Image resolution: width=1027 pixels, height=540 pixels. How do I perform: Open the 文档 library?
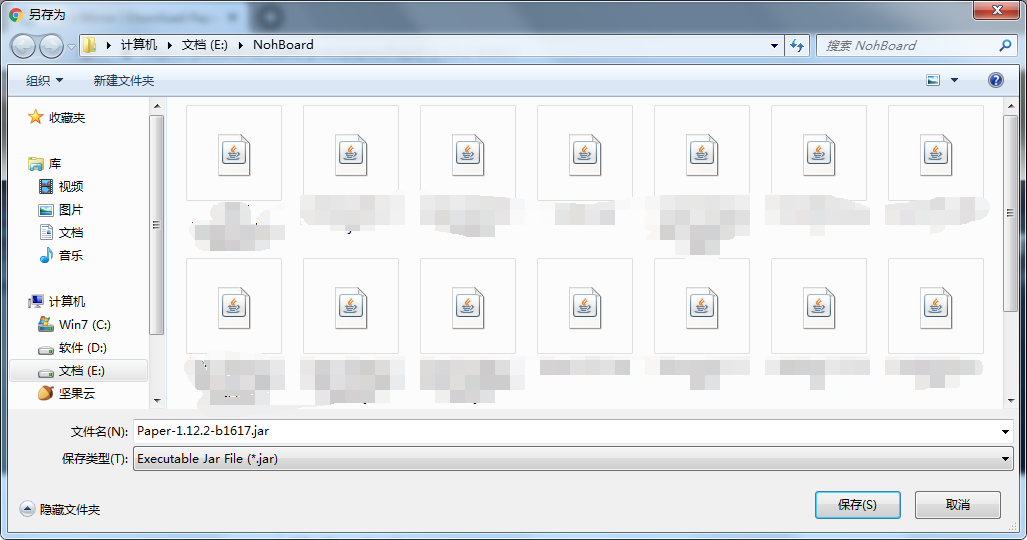tap(62, 233)
